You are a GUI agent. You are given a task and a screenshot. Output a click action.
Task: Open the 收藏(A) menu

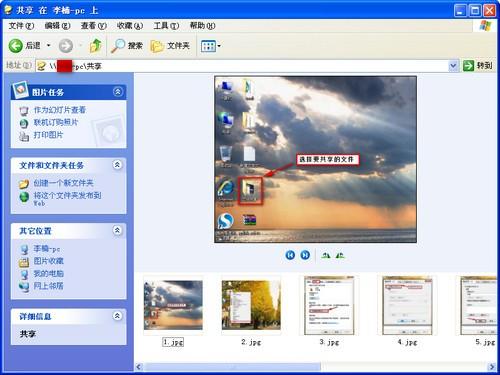pyautogui.click(x=130, y=26)
